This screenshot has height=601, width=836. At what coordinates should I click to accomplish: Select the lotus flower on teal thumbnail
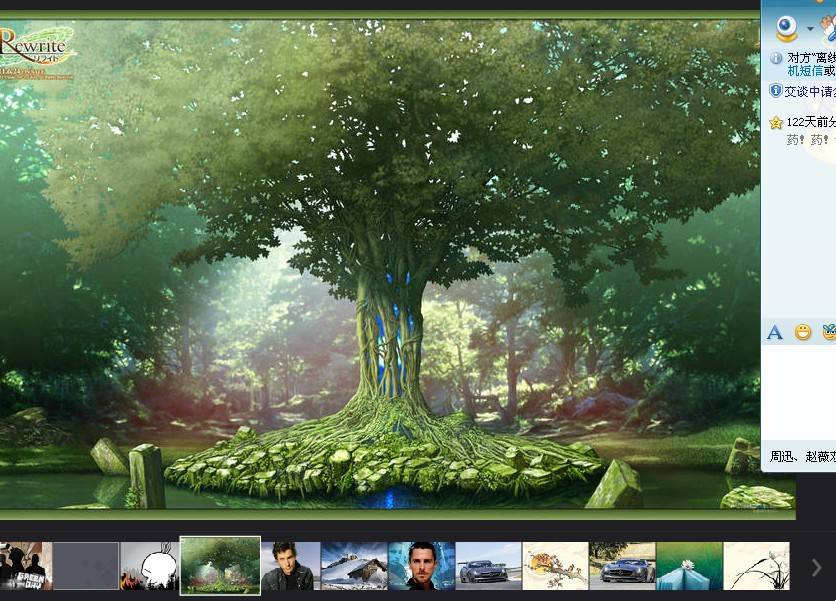(x=689, y=566)
